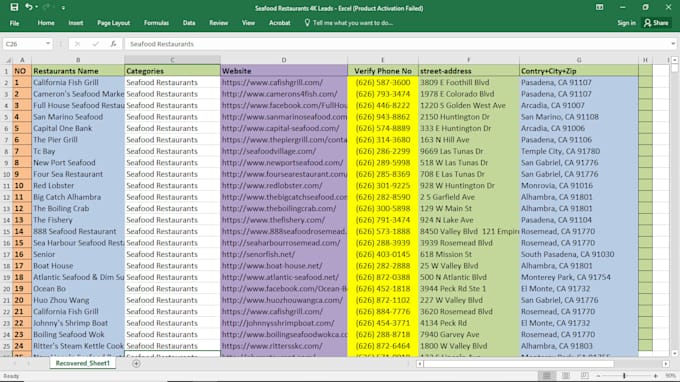The height and width of the screenshot is (382, 680).
Task: Click the Sign in link
Action: pos(626,23)
